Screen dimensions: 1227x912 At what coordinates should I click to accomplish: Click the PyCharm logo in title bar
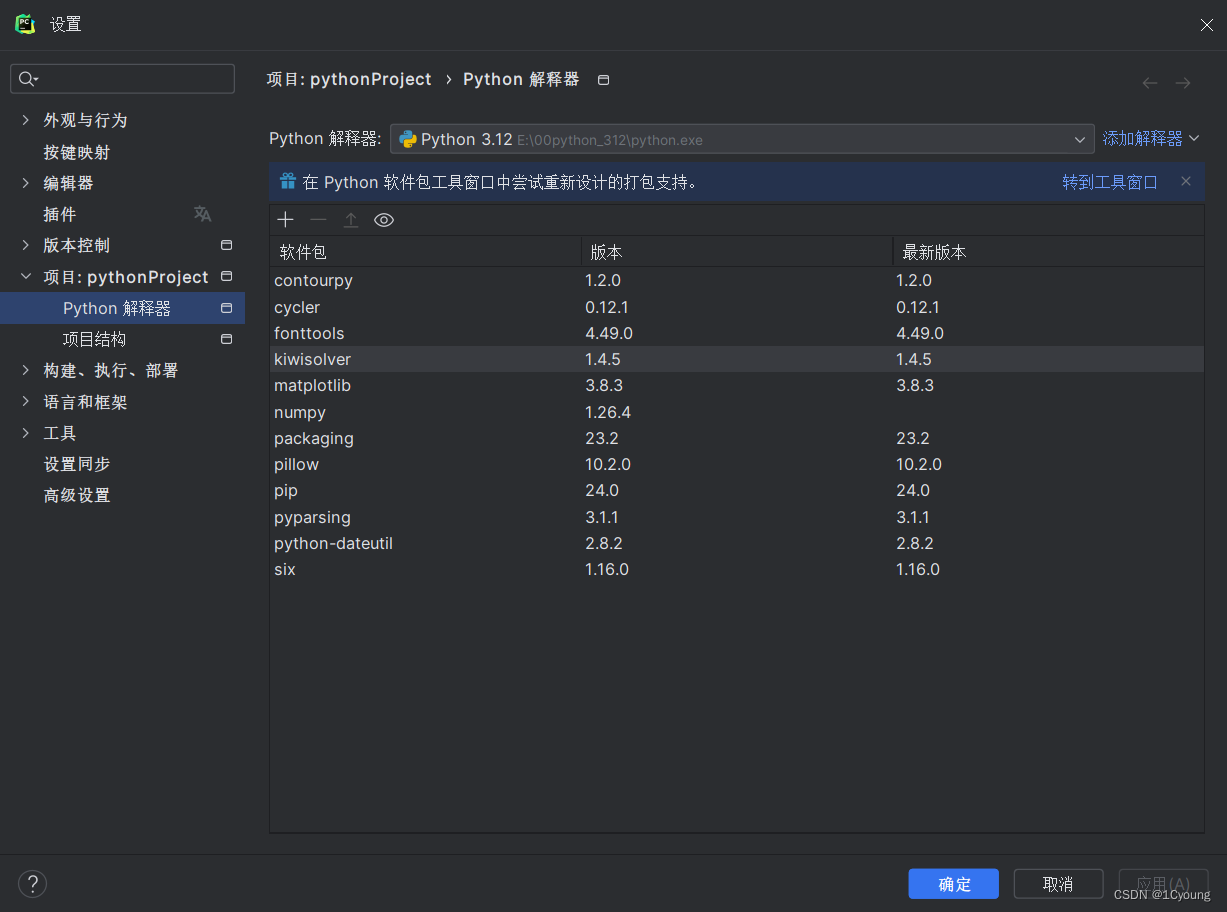[x=25, y=24]
